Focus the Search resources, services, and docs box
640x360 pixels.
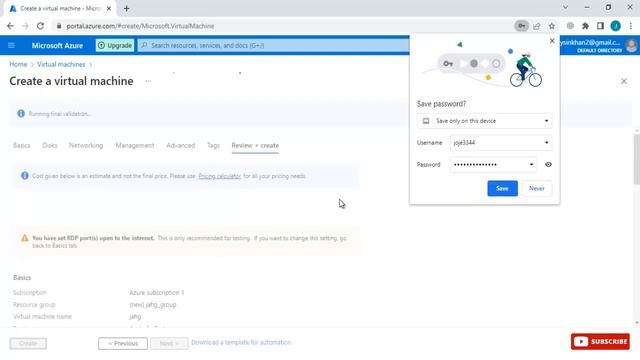(273, 45)
